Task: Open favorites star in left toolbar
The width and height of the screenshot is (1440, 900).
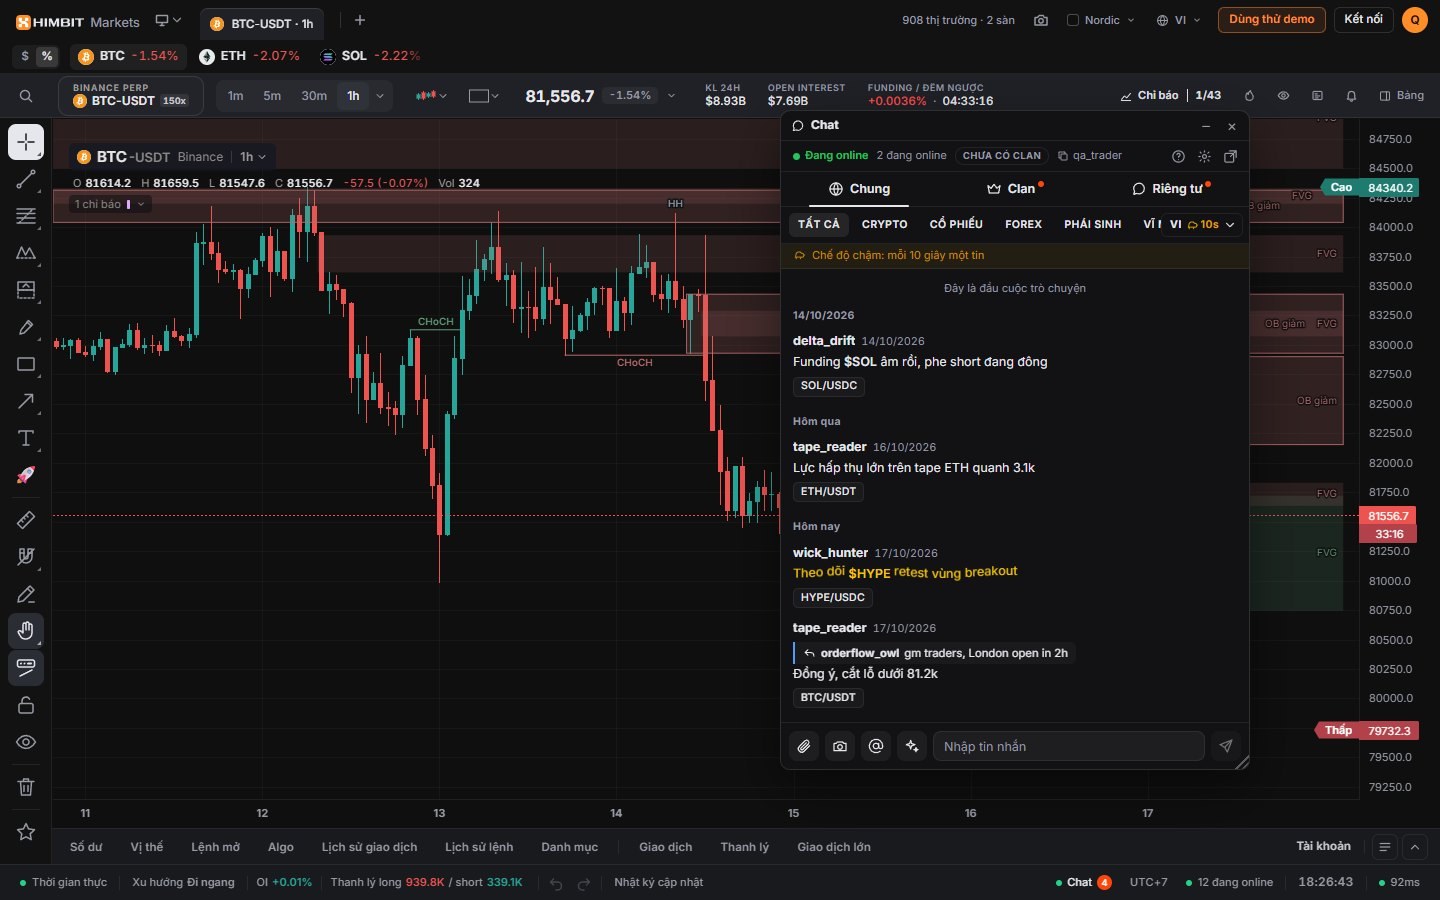Action: click(26, 832)
